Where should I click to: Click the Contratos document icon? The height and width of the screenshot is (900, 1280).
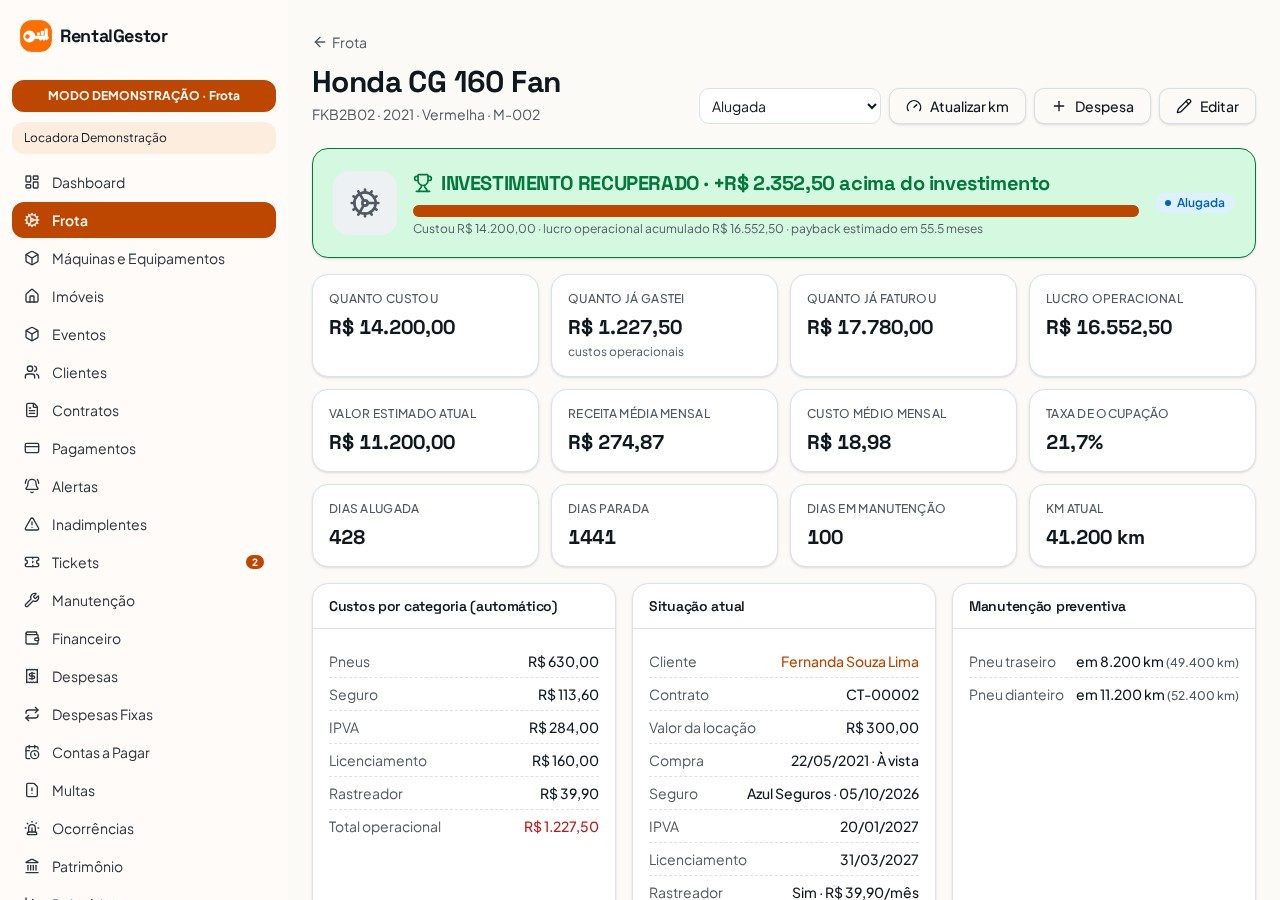(x=32, y=410)
